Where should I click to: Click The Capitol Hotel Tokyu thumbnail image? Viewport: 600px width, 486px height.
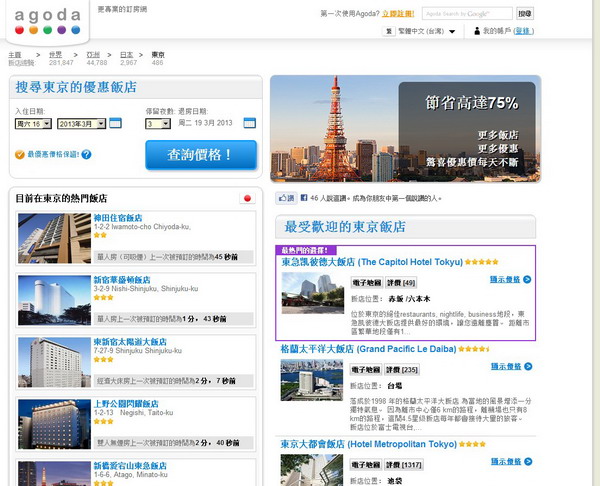click(x=313, y=293)
